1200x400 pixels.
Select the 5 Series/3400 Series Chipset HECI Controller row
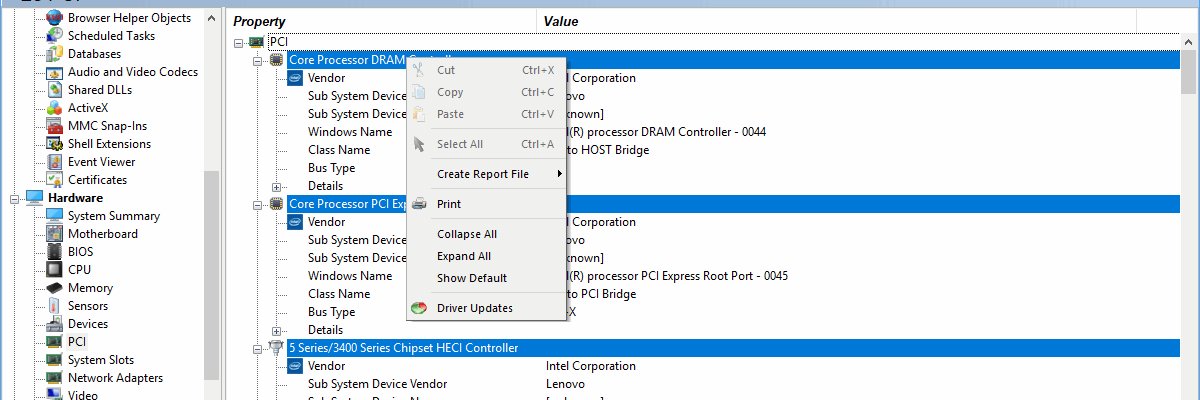(x=733, y=348)
